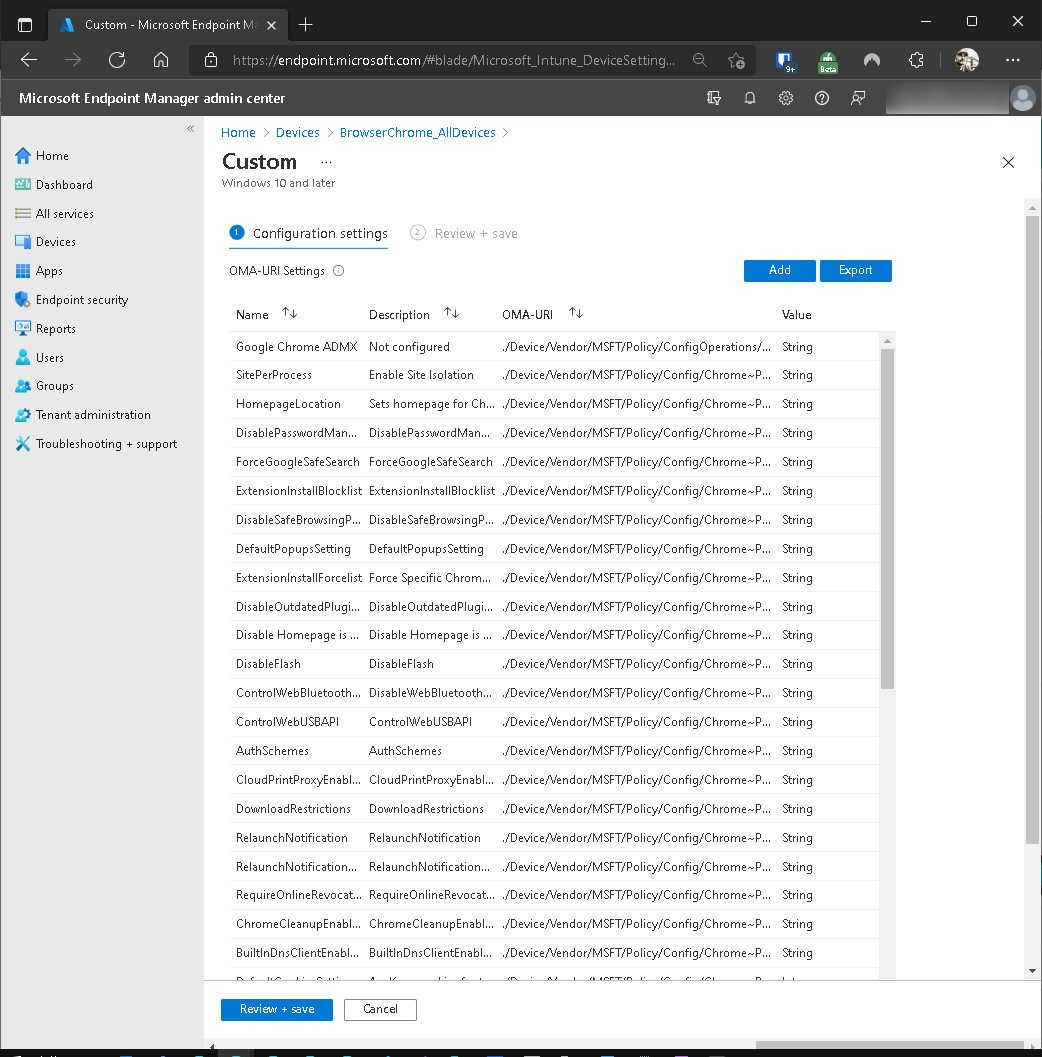Click the Cancel button

pos(380,1009)
